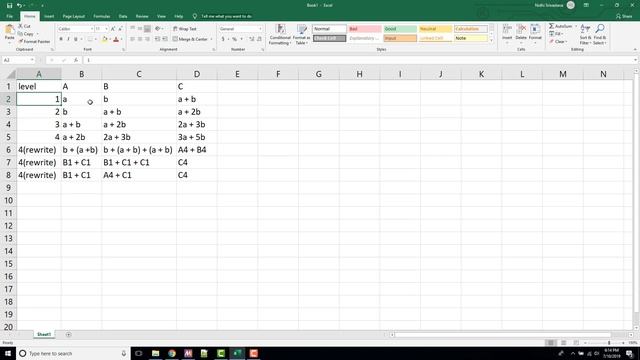
Task: Open Find & Select magnifier
Action: pyautogui.click(x=600, y=34)
